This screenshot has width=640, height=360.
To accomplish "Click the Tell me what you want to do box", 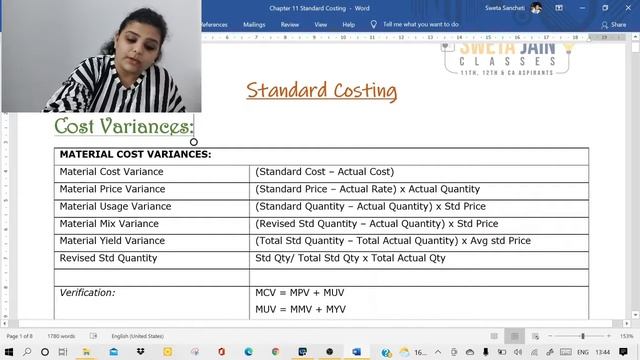I will (420, 24).
